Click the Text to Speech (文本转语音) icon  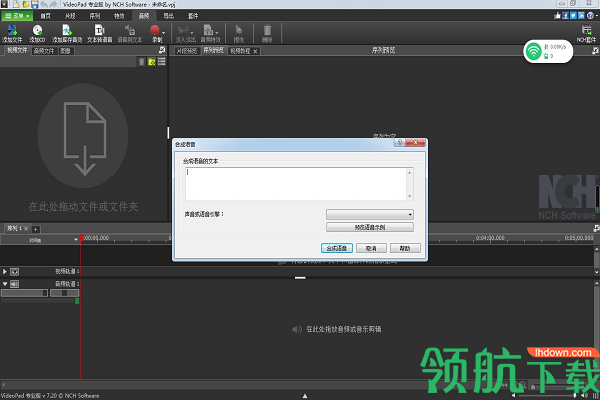point(99,30)
